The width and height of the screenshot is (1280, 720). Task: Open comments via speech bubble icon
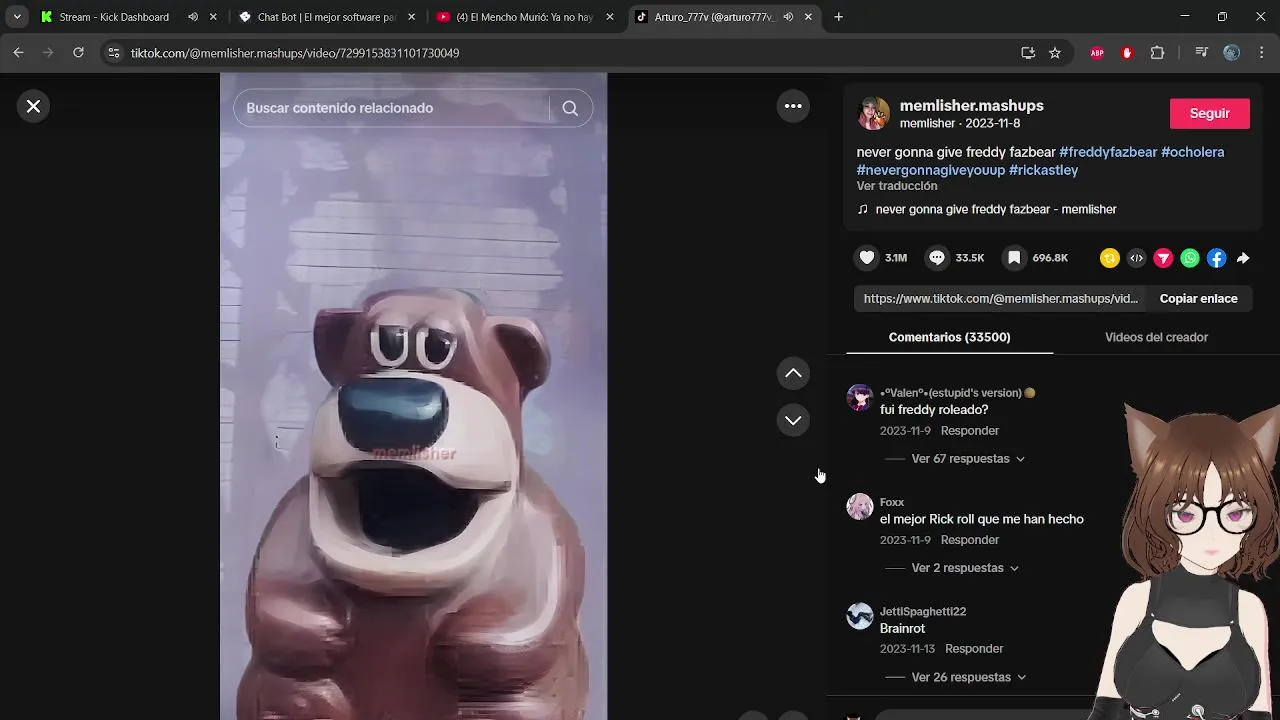tap(937, 258)
